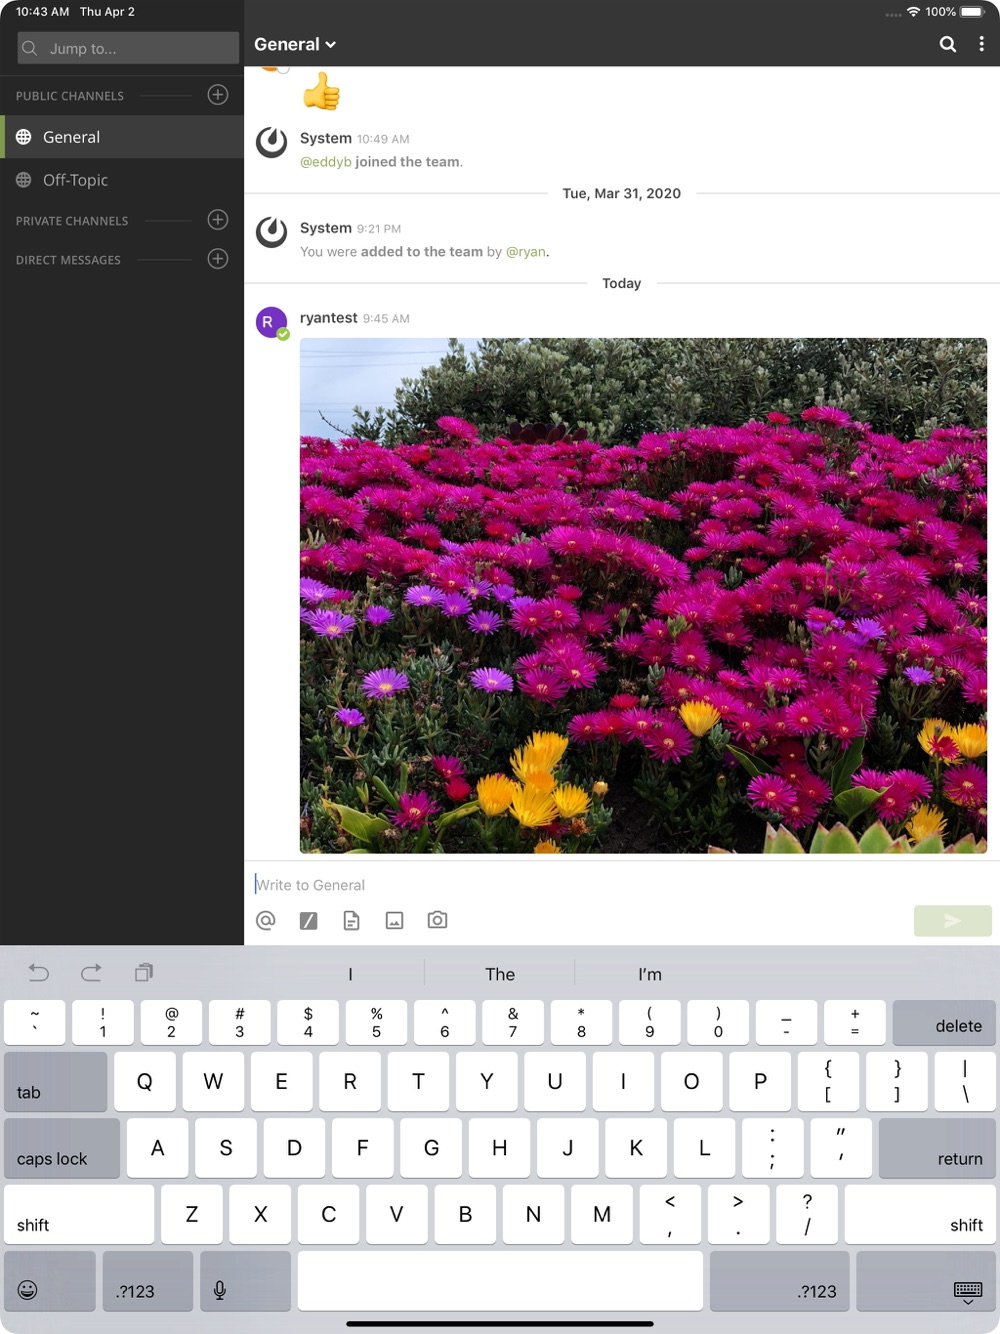This screenshot has height=1334, width=1000.
Task: Tap the question mark slash key
Action: (x=807, y=1214)
